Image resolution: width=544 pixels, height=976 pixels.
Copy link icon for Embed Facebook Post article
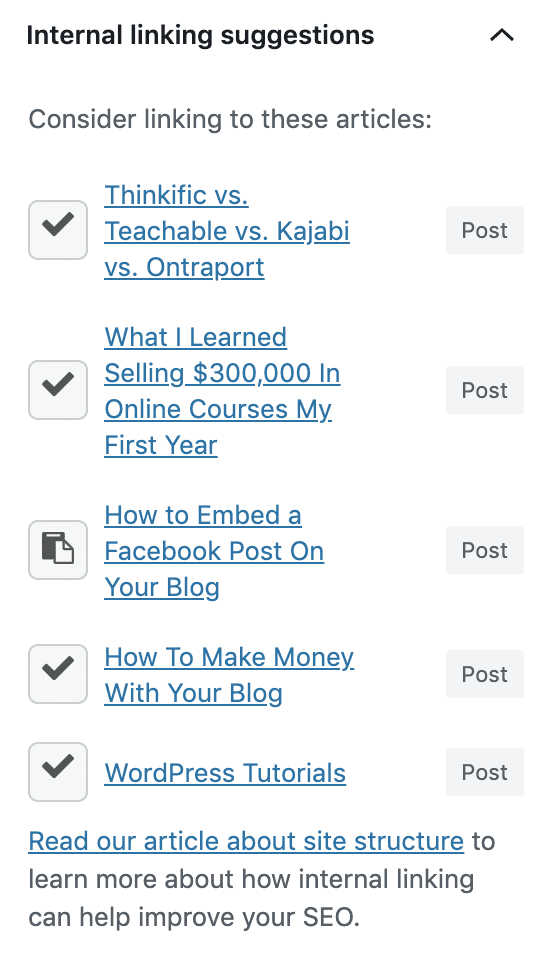tap(58, 550)
